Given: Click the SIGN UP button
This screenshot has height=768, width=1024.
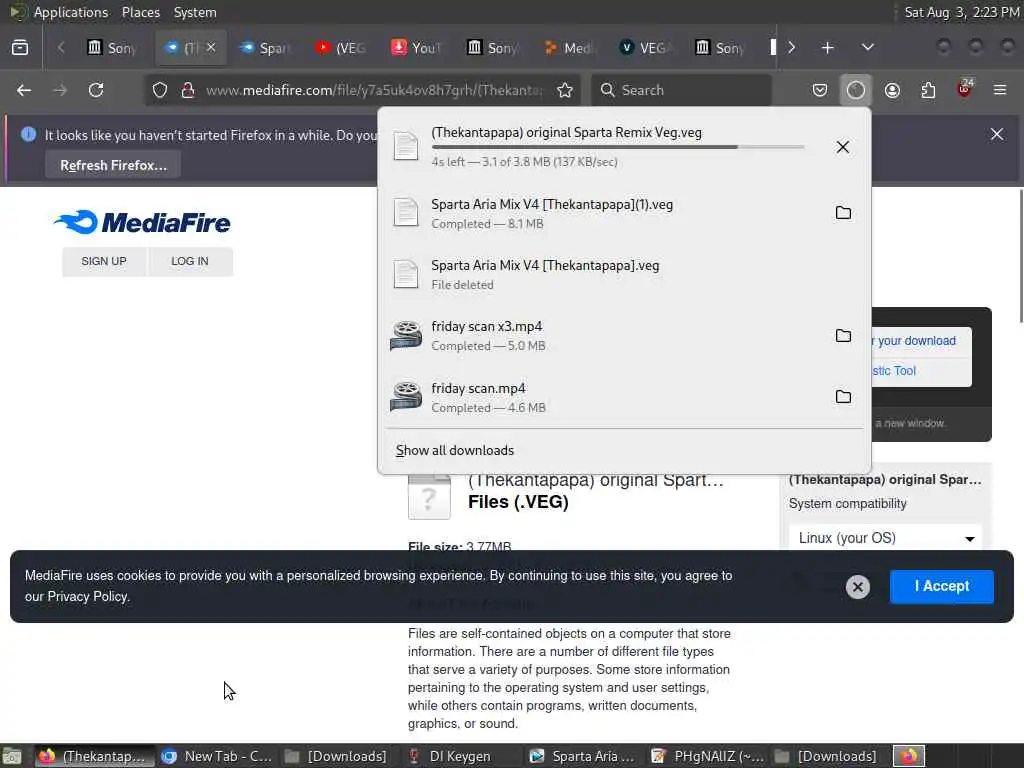Looking at the screenshot, I should tap(104, 261).
